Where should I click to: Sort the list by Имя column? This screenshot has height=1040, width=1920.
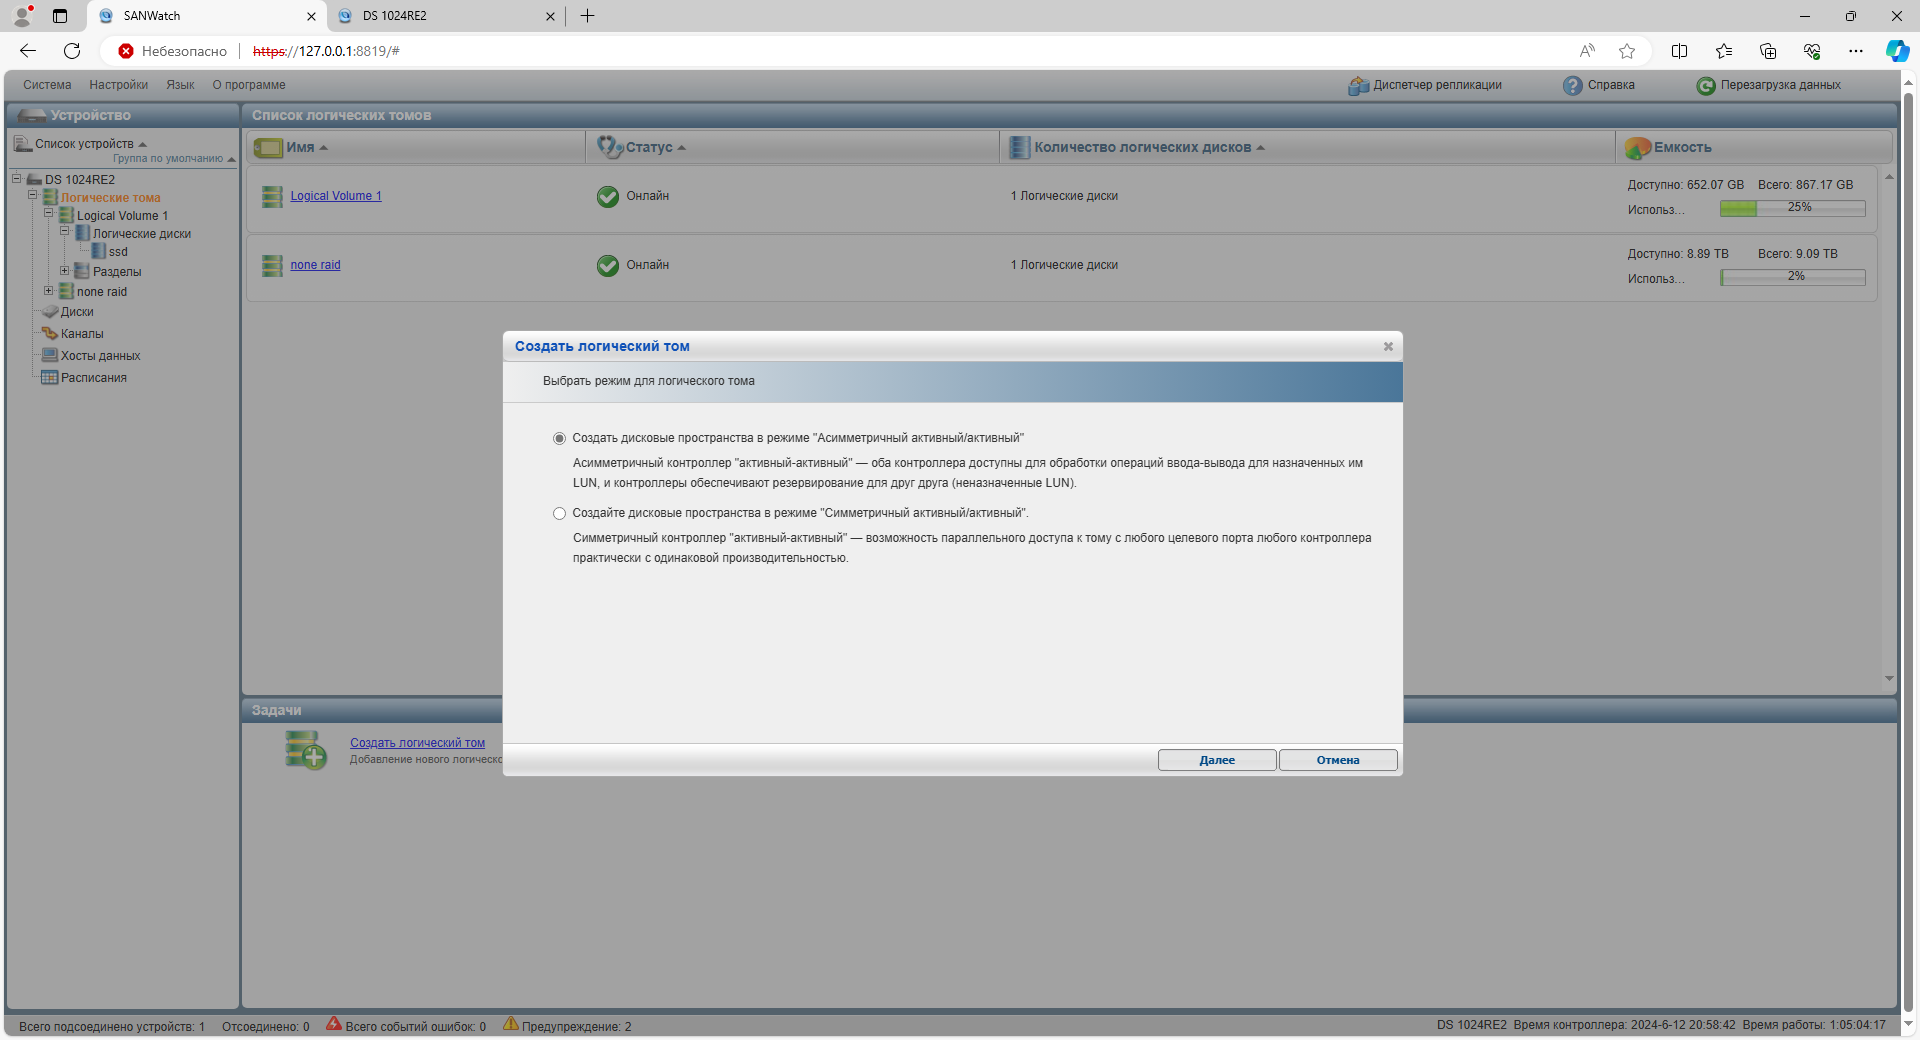tap(300, 147)
